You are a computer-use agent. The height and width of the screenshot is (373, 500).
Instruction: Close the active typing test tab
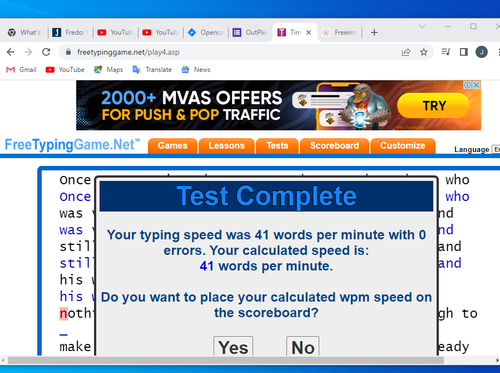pyautogui.click(x=309, y=32)
